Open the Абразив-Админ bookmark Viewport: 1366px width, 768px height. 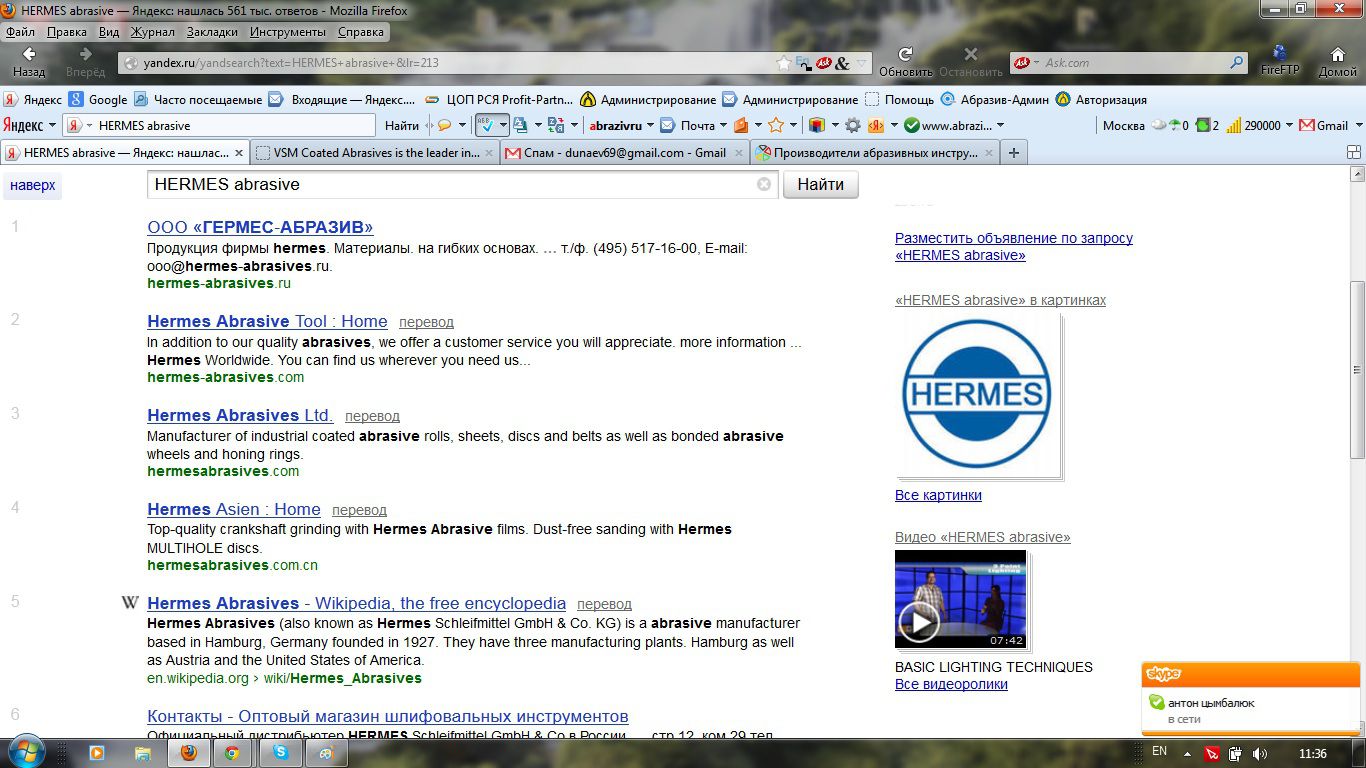click(x=995, y=99)
